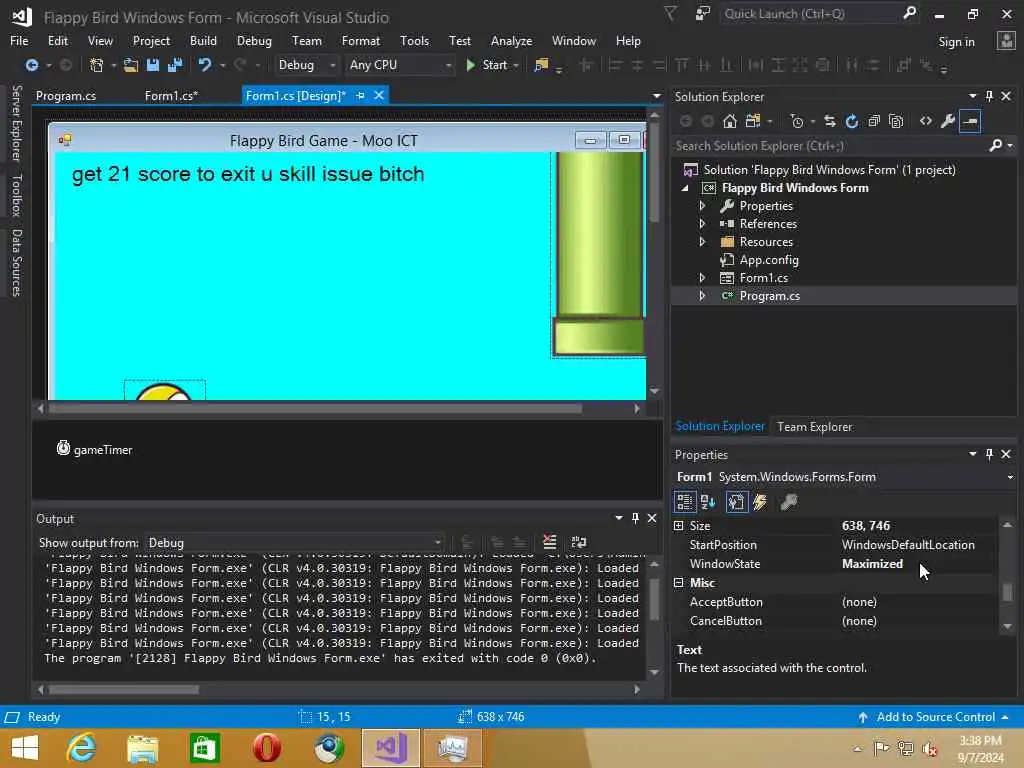1024x768 pixels.
Task: Collapse the Misc category in Properties
Action: (679, 583)
